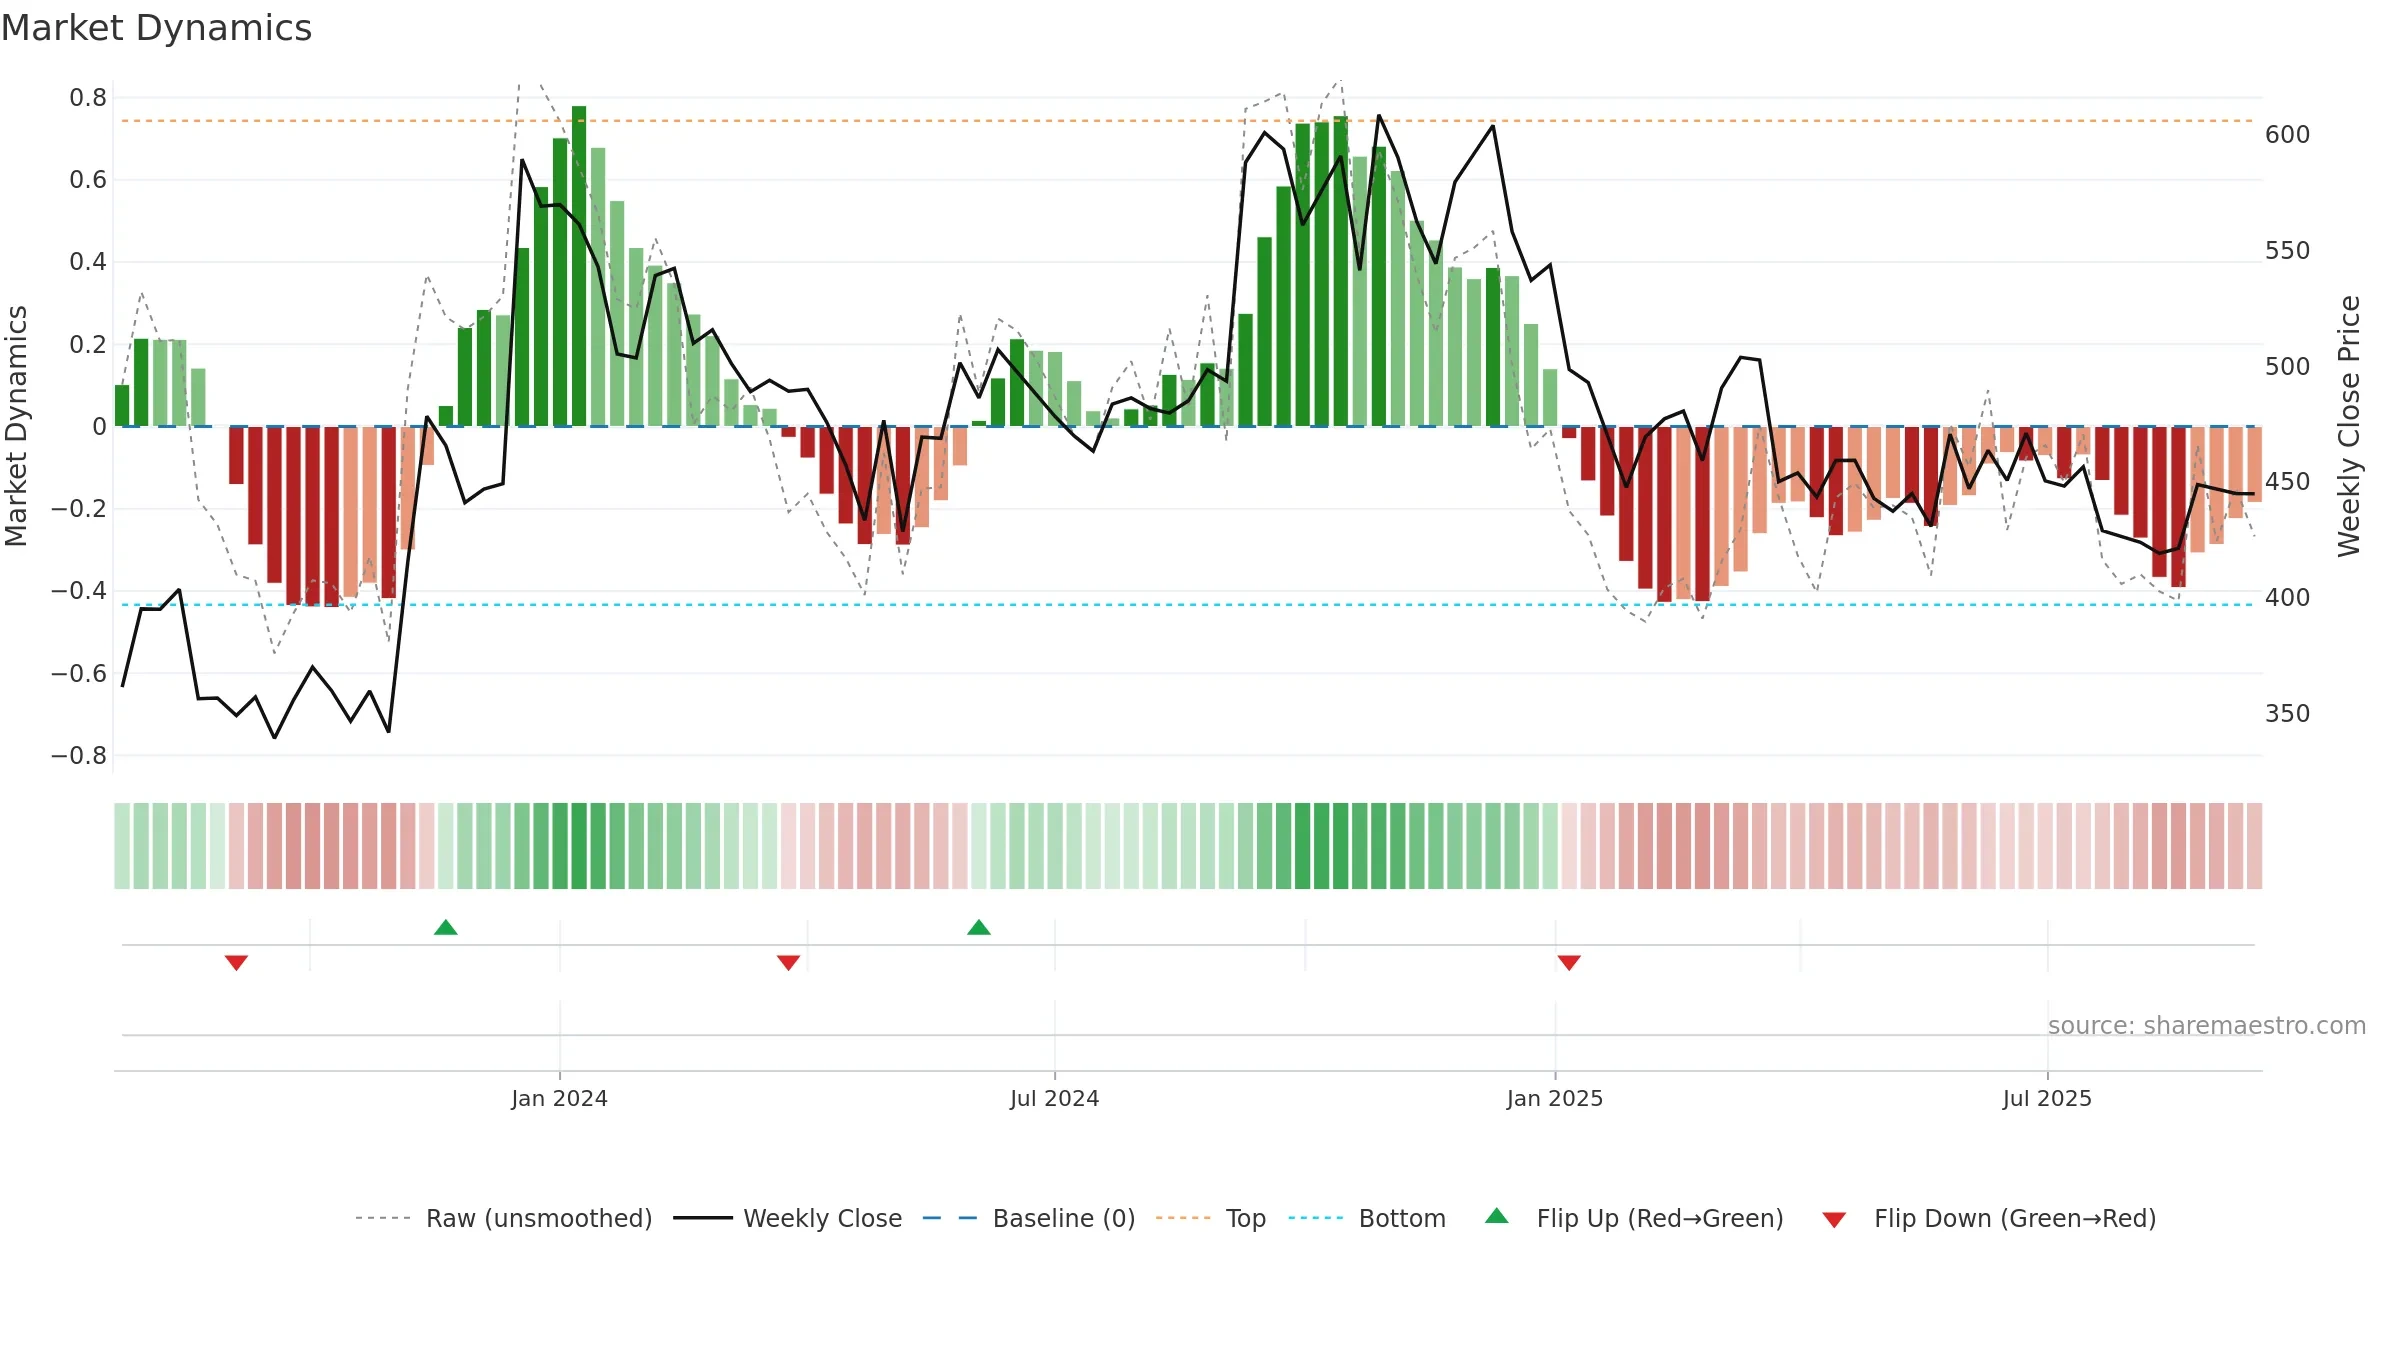Click the green flip-up marker near June 2024
The image size is (2400, 1350).
pyautogui.click(x=979, y=927)
